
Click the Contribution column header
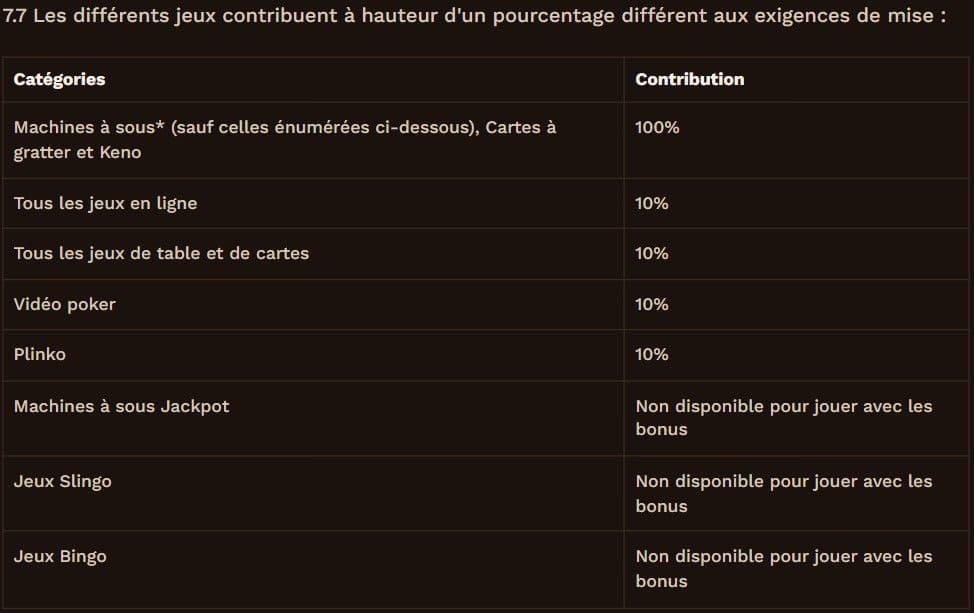pyautogui.click(x=690, y=79)
